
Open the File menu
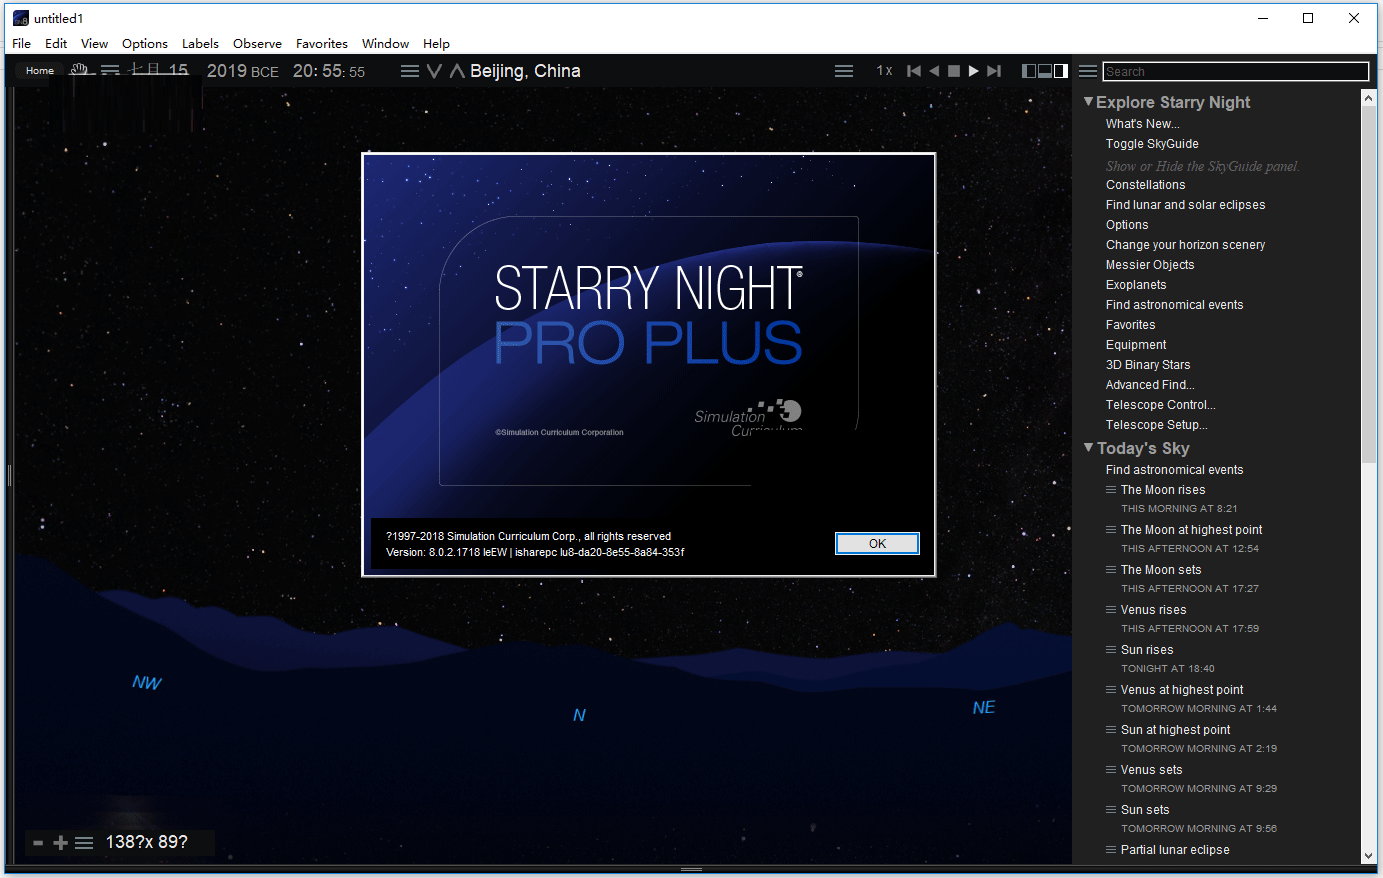point(22,43)
